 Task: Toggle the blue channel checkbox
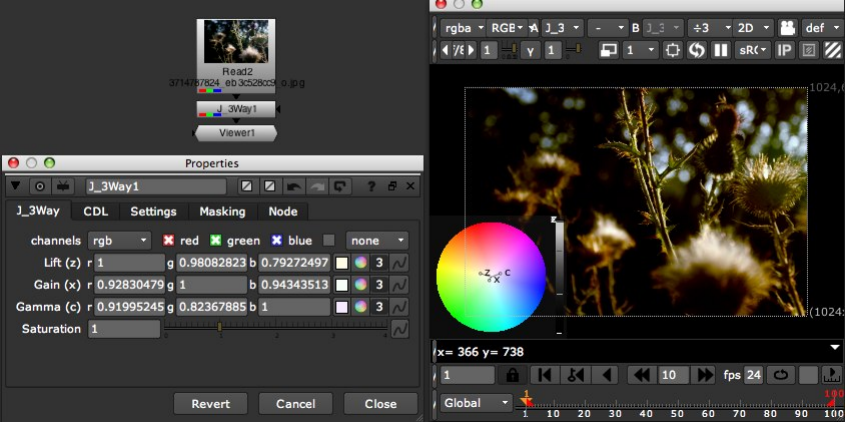[277, 240]
